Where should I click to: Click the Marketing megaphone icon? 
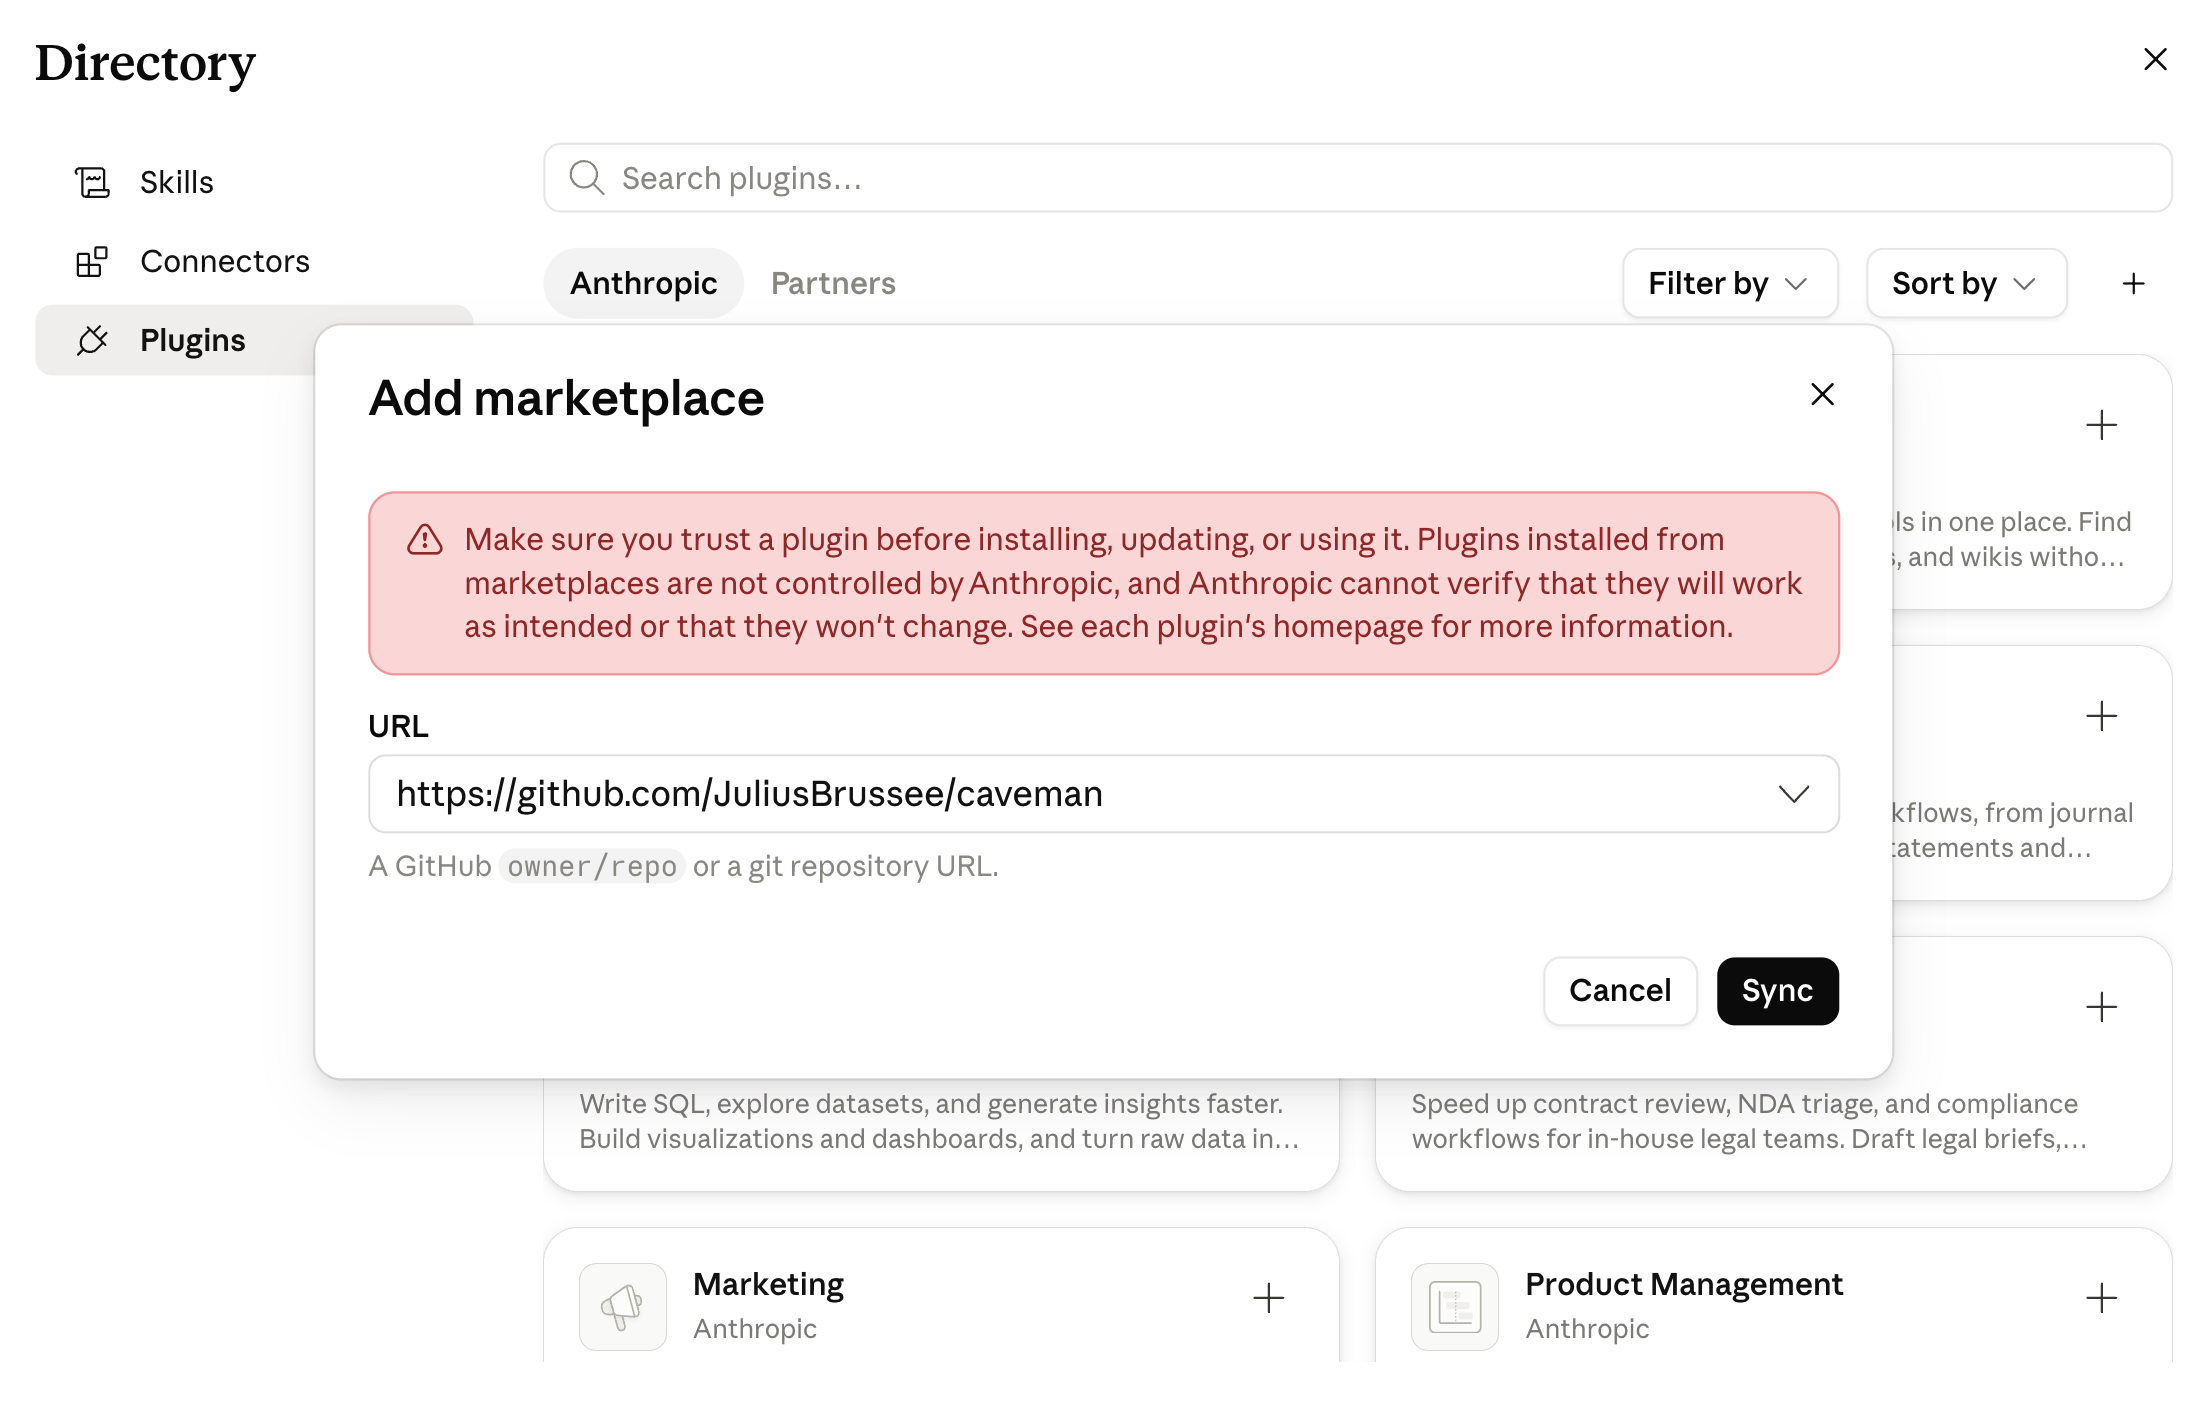(x=622, y=1307)
